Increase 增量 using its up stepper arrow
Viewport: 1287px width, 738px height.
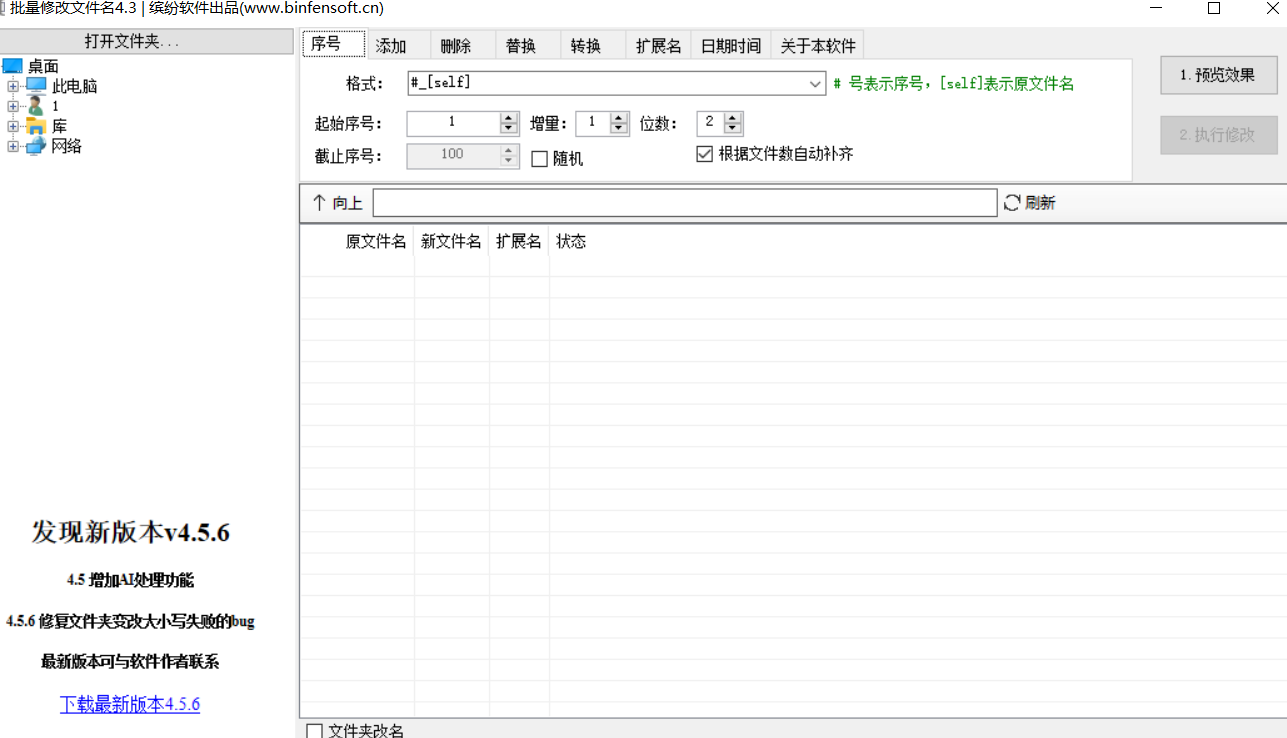[x=618, y=118]
